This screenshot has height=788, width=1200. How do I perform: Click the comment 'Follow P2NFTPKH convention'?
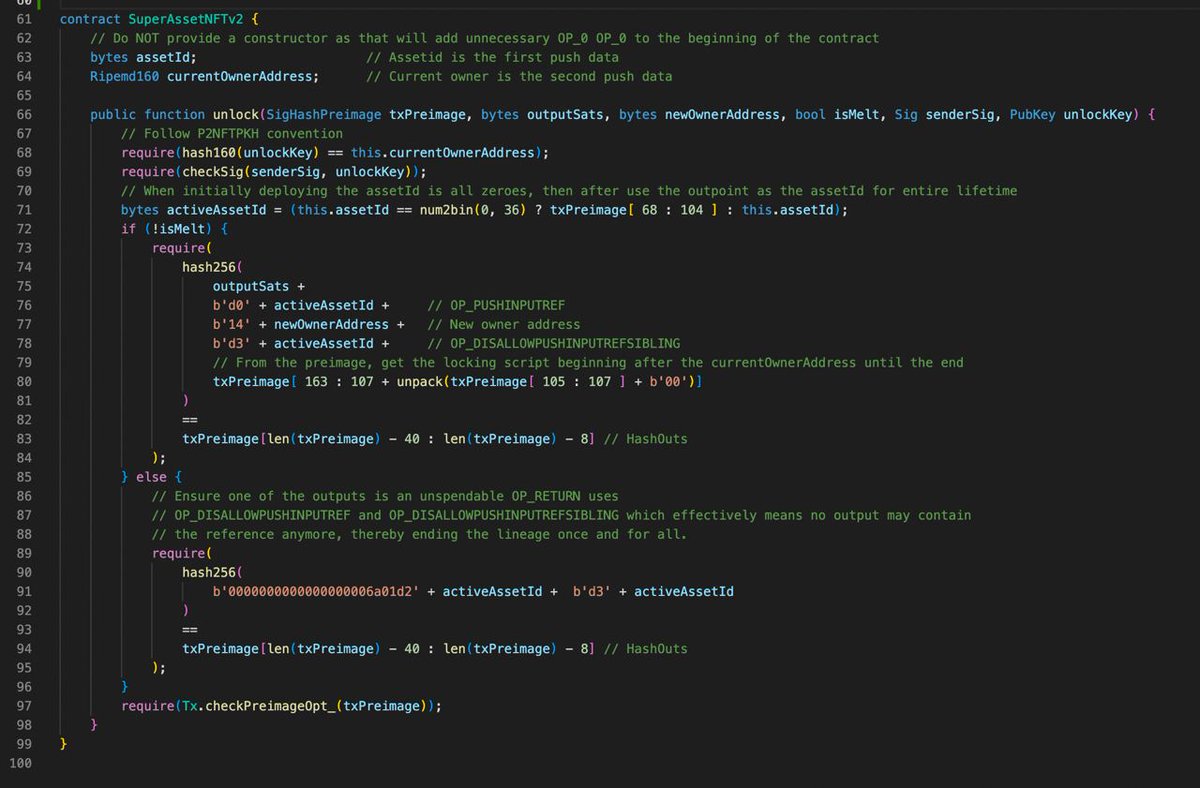(232, 133)
